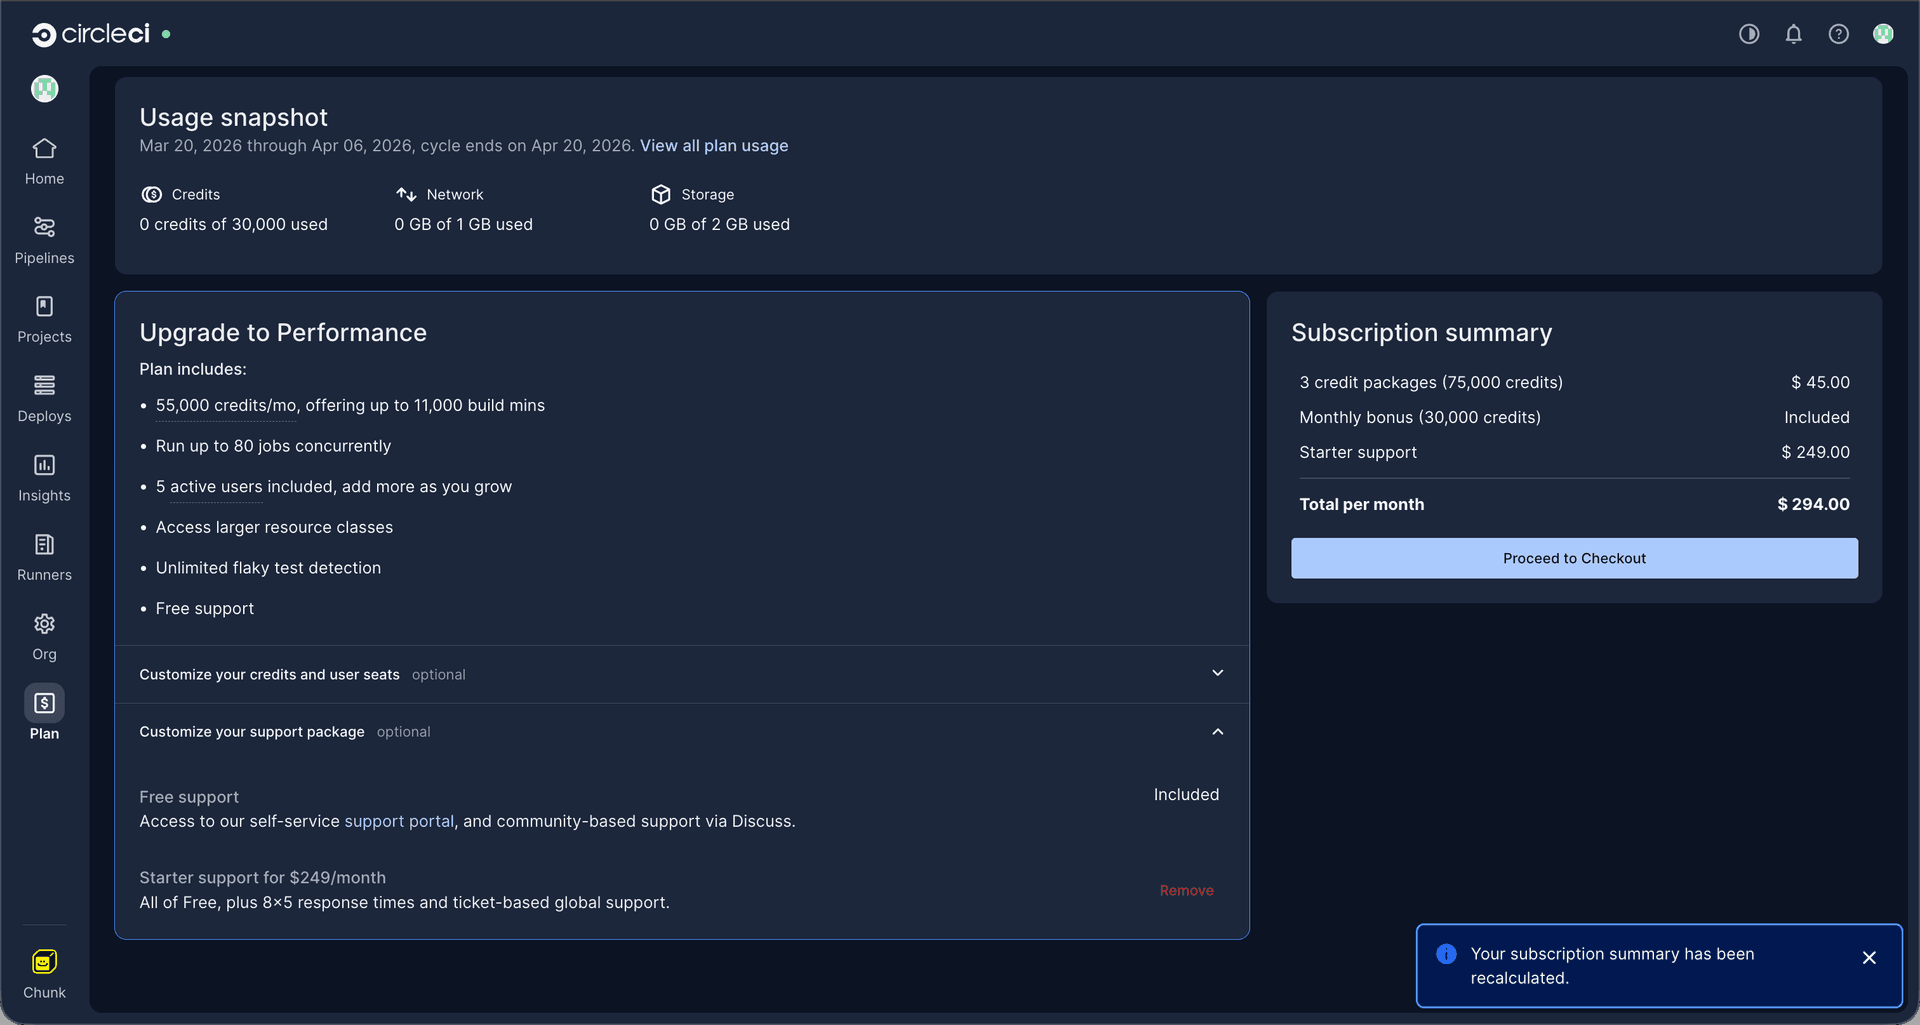The image size is (1920, 1025).
Task: Open the help question mark icon
Action: click(1838, 34)
